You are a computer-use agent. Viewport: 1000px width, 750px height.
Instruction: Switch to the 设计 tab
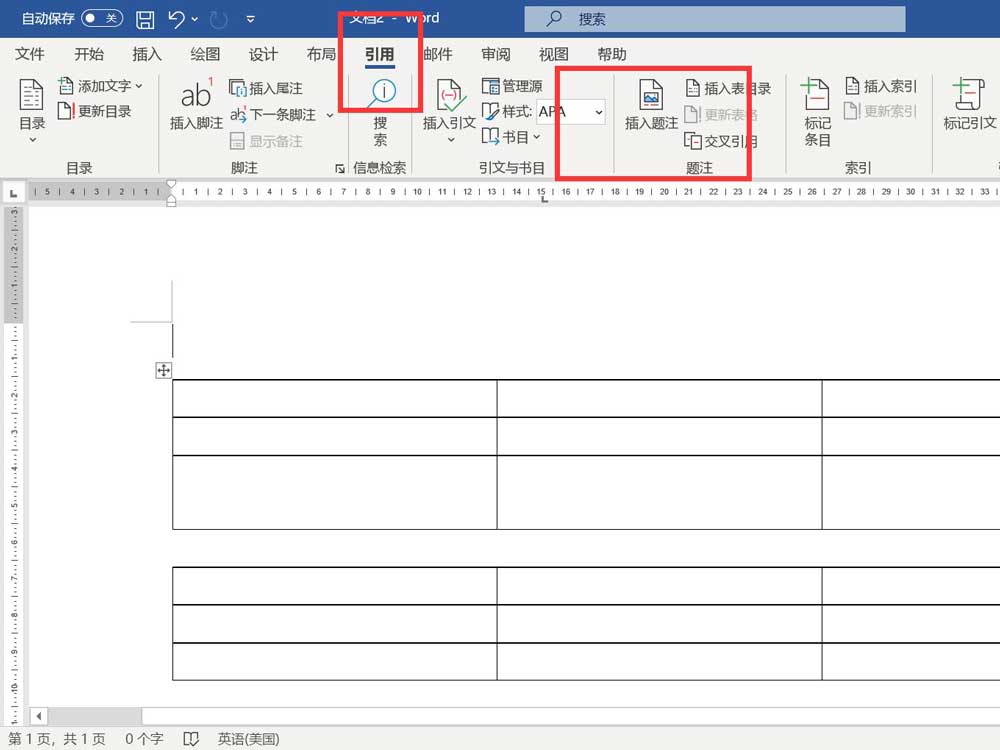click(263, 54)
